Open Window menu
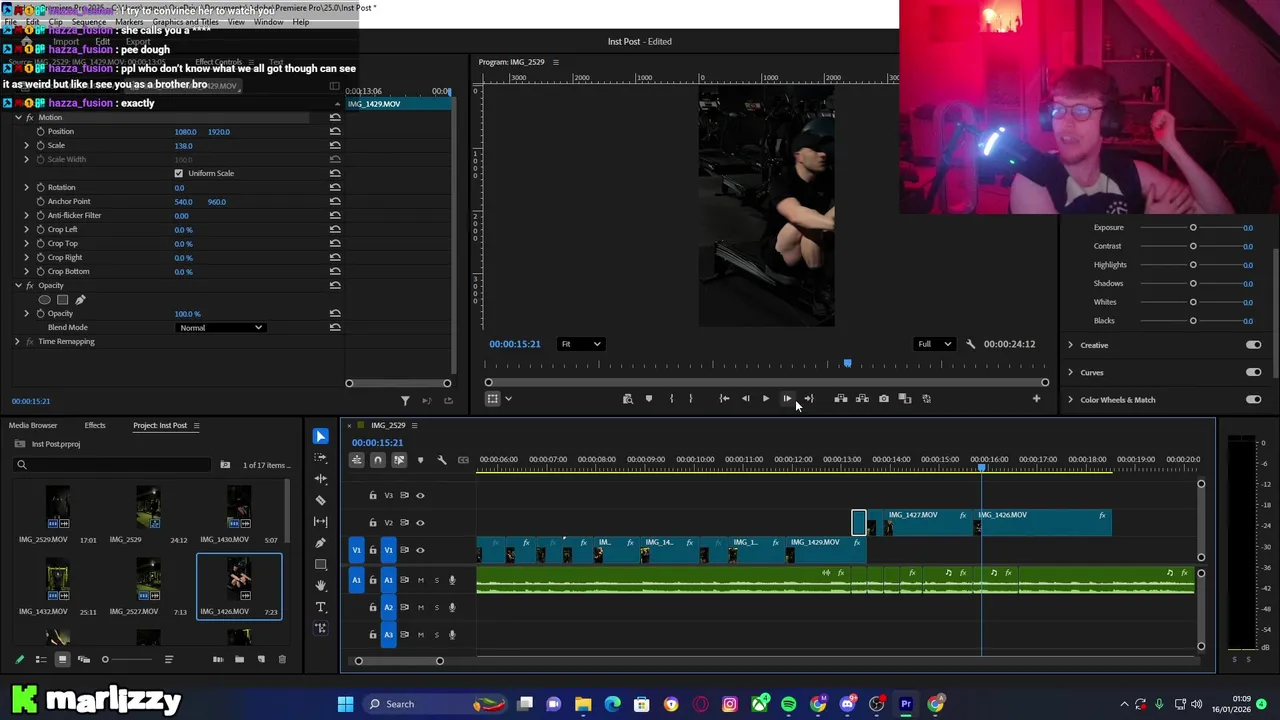Image resolution: width=1280 pixels, height=720 pixels. coord(268,22)
